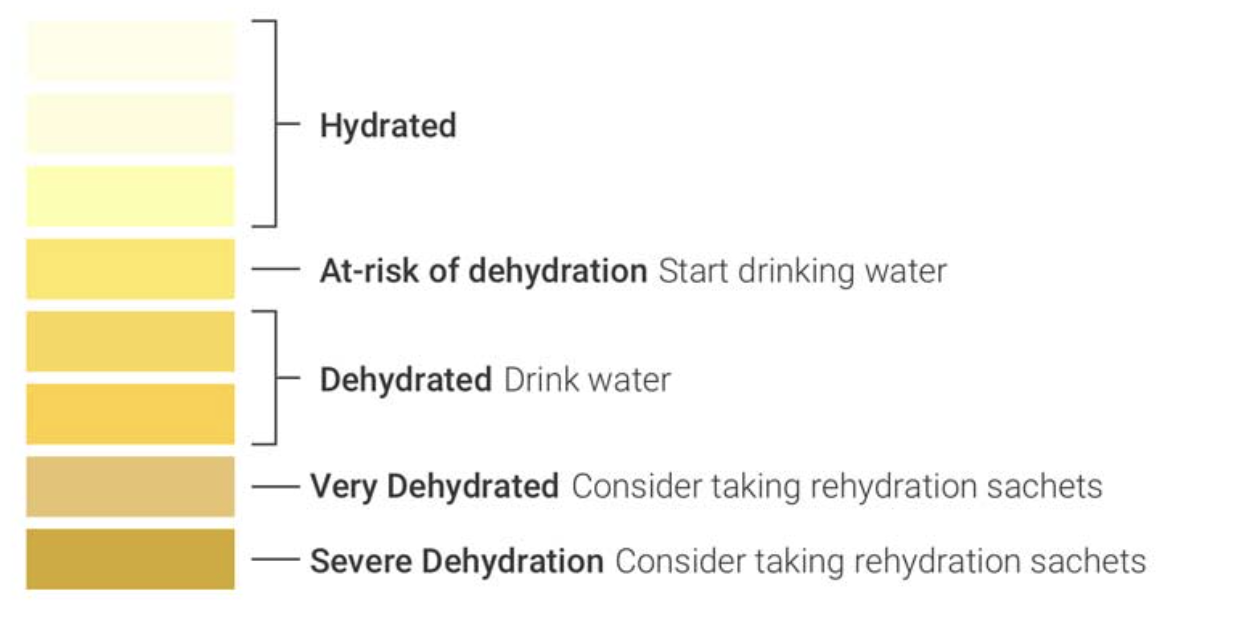Click the palest cream swatch at the top
The height and width of the screenshot is (620, 1258).
coord(130,51)
